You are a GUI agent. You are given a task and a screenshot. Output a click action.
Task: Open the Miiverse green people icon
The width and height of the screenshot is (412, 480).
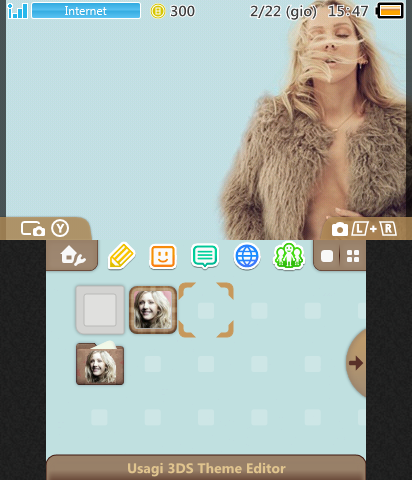(289, 256)
